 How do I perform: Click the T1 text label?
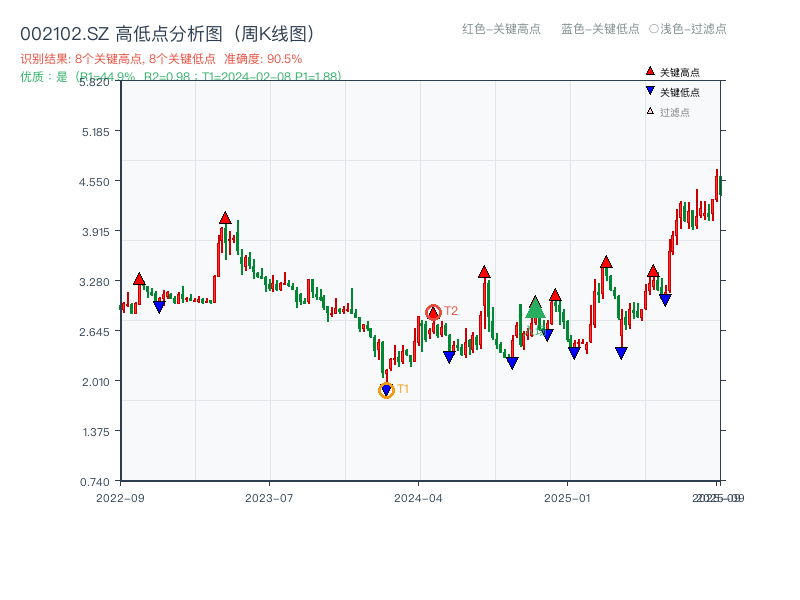point(403,389)
